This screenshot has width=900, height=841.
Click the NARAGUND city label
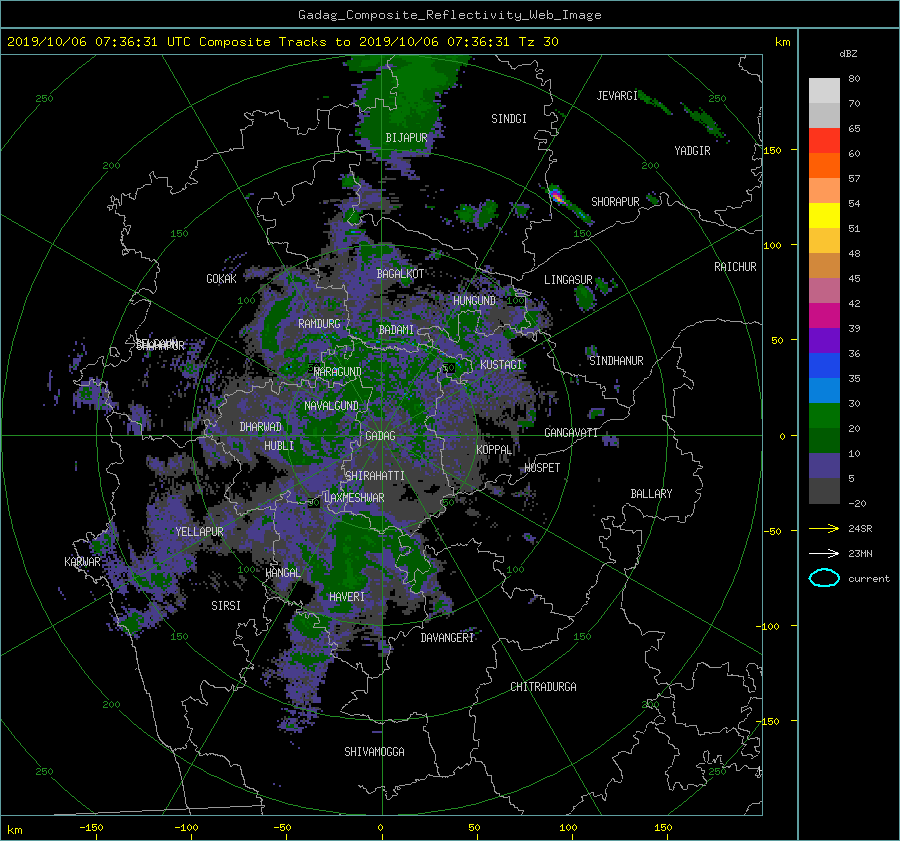point(338,372)
